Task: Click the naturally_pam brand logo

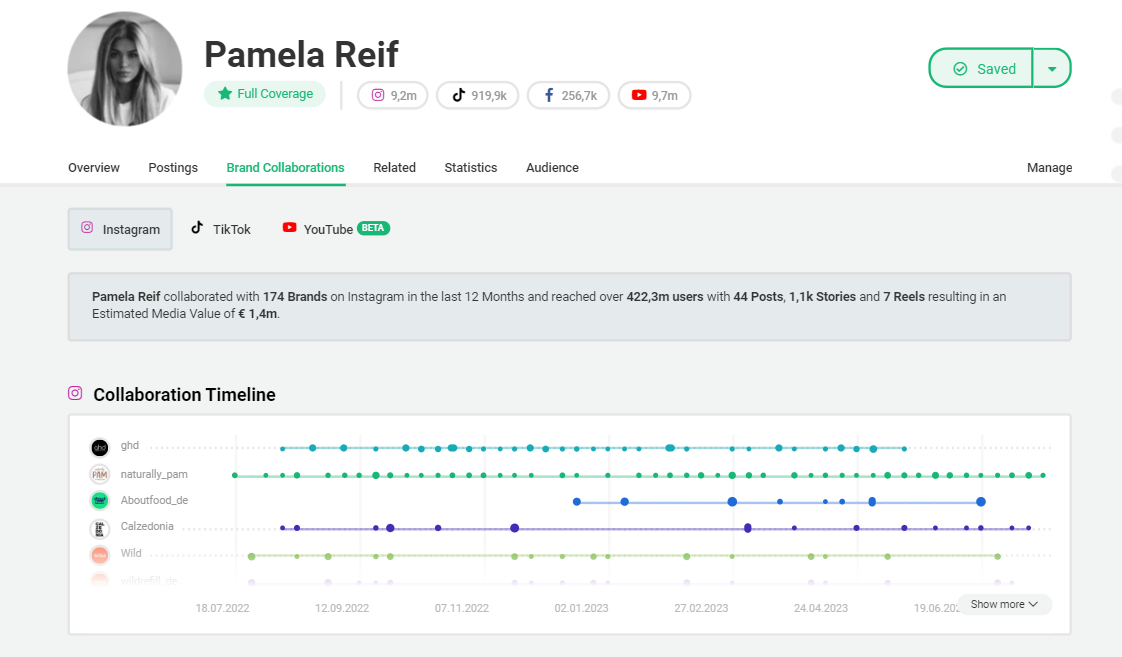Action: point(99,474)
